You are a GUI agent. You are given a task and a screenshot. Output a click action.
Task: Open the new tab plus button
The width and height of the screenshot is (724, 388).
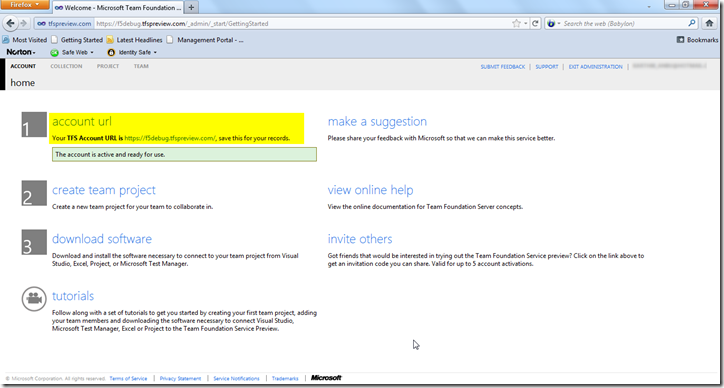tap(191, 7)
